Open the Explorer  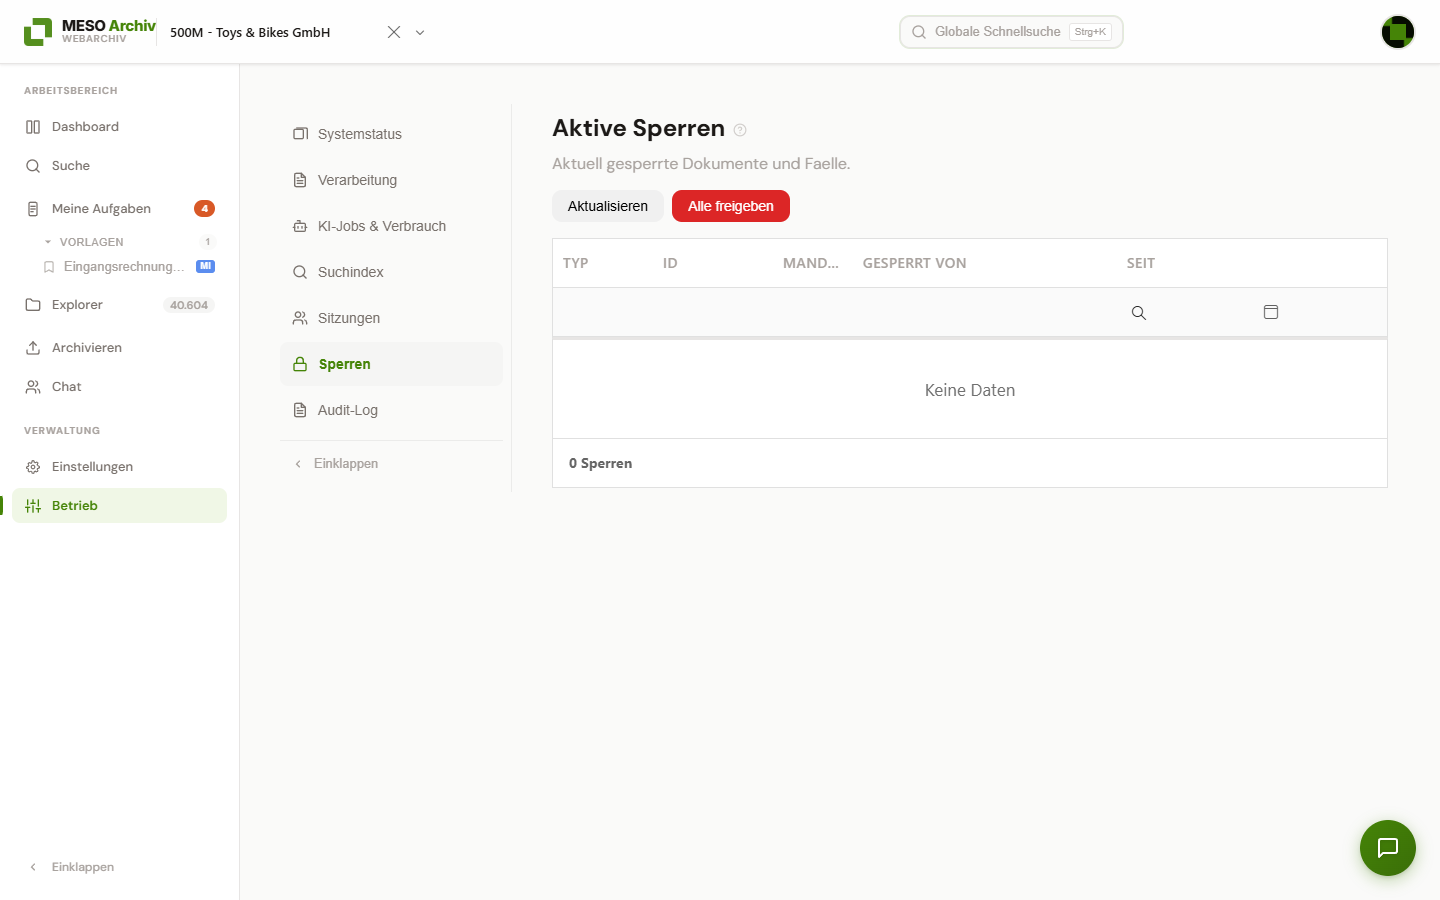tap(120, 305)
